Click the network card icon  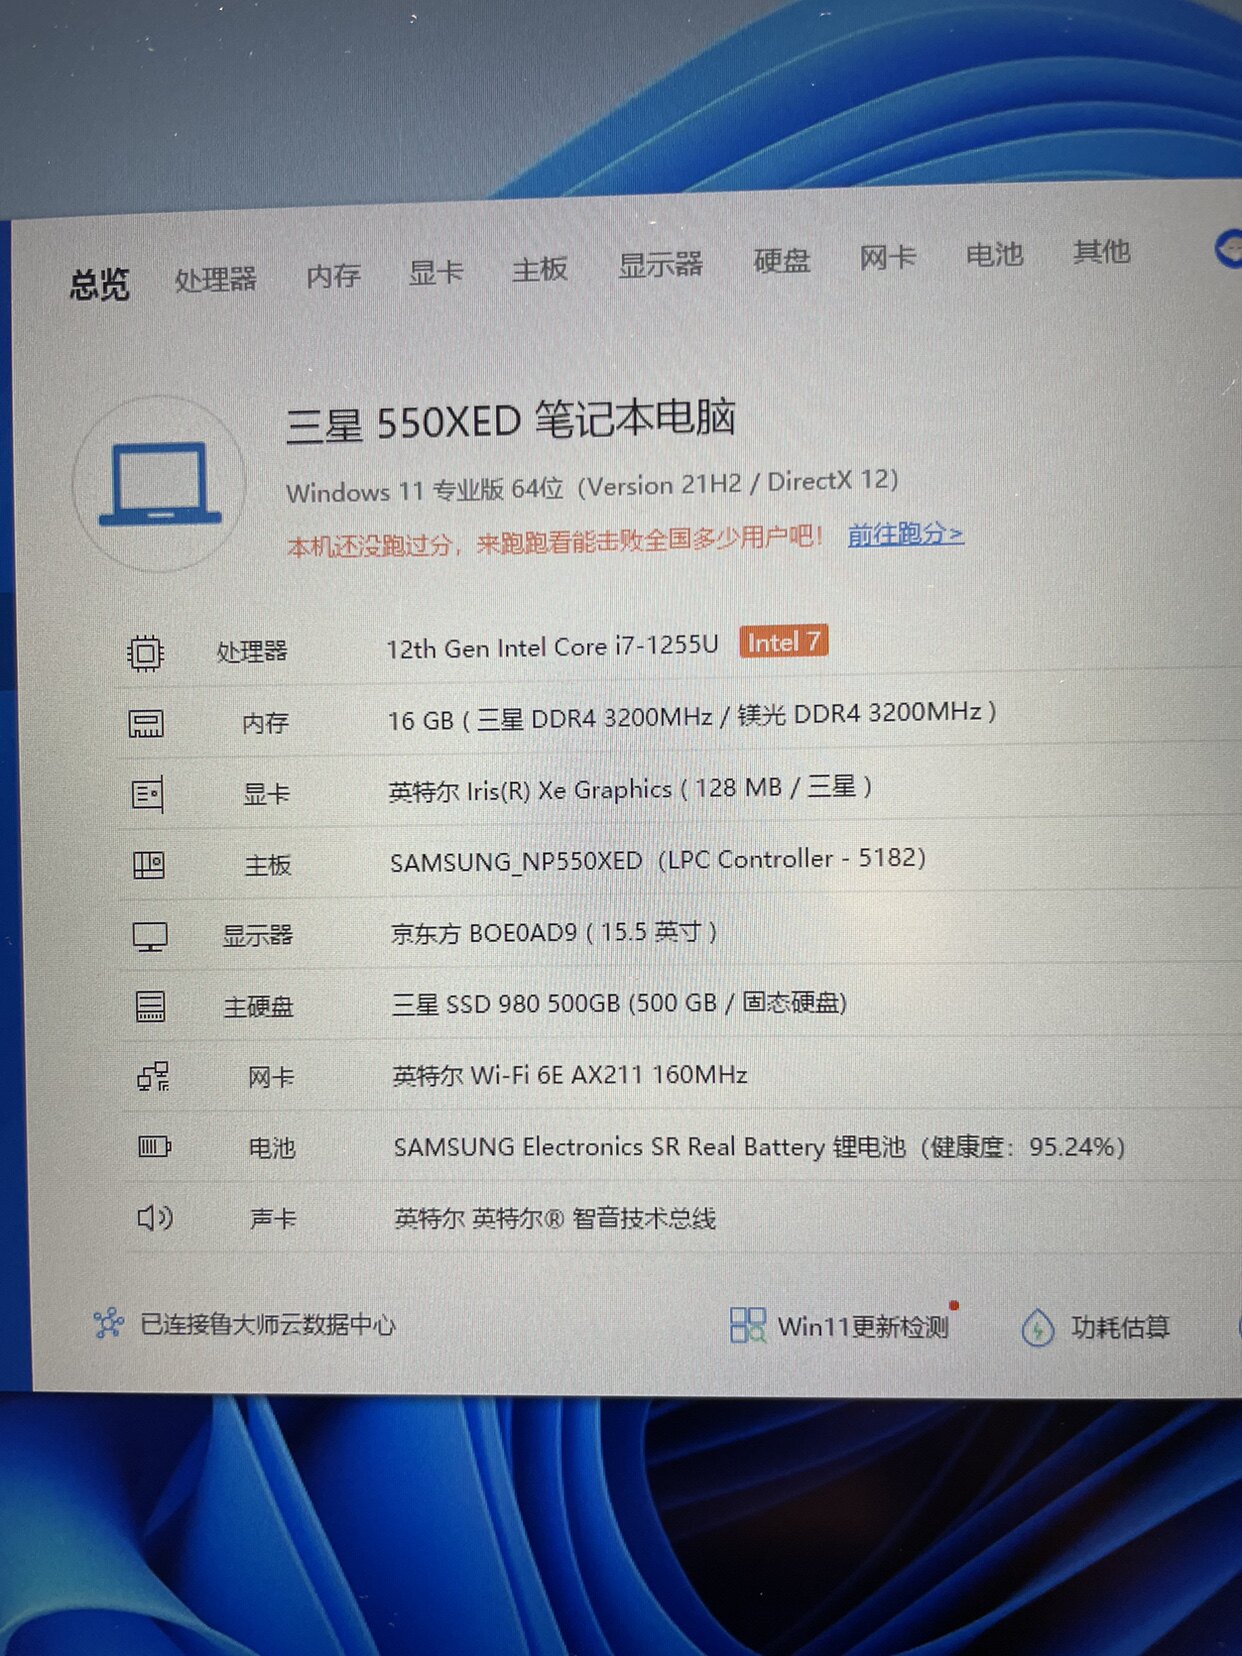coord(153,1077)
